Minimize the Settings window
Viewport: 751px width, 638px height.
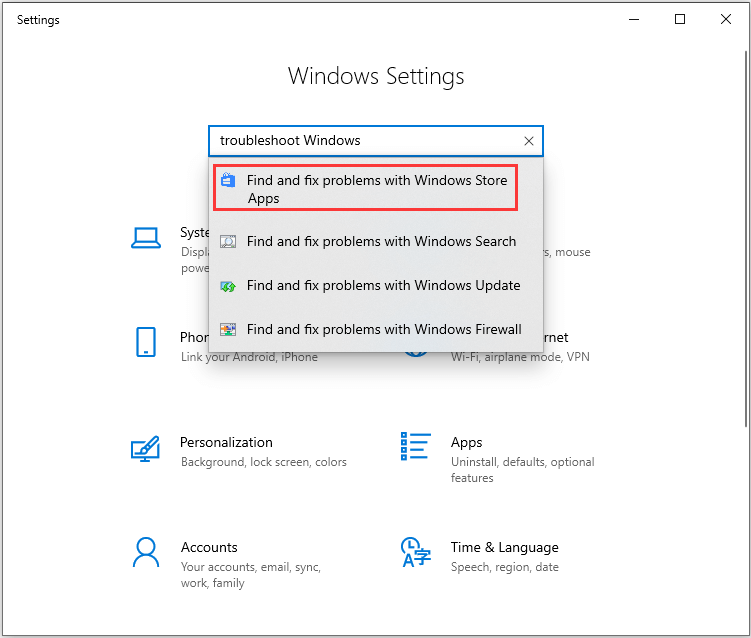tap(634, 20)
